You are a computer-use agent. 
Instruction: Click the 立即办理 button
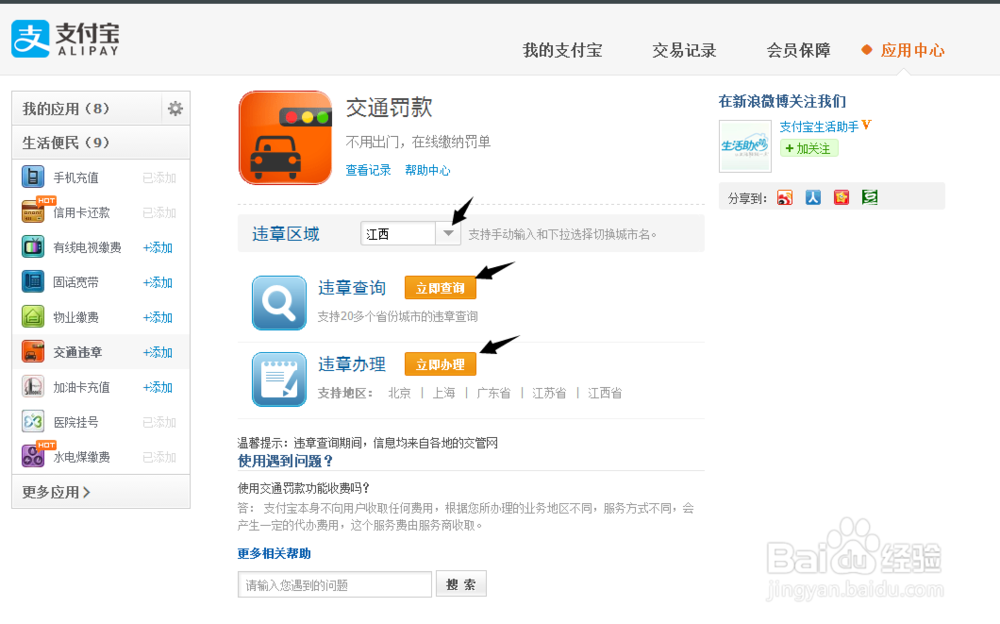440,364
